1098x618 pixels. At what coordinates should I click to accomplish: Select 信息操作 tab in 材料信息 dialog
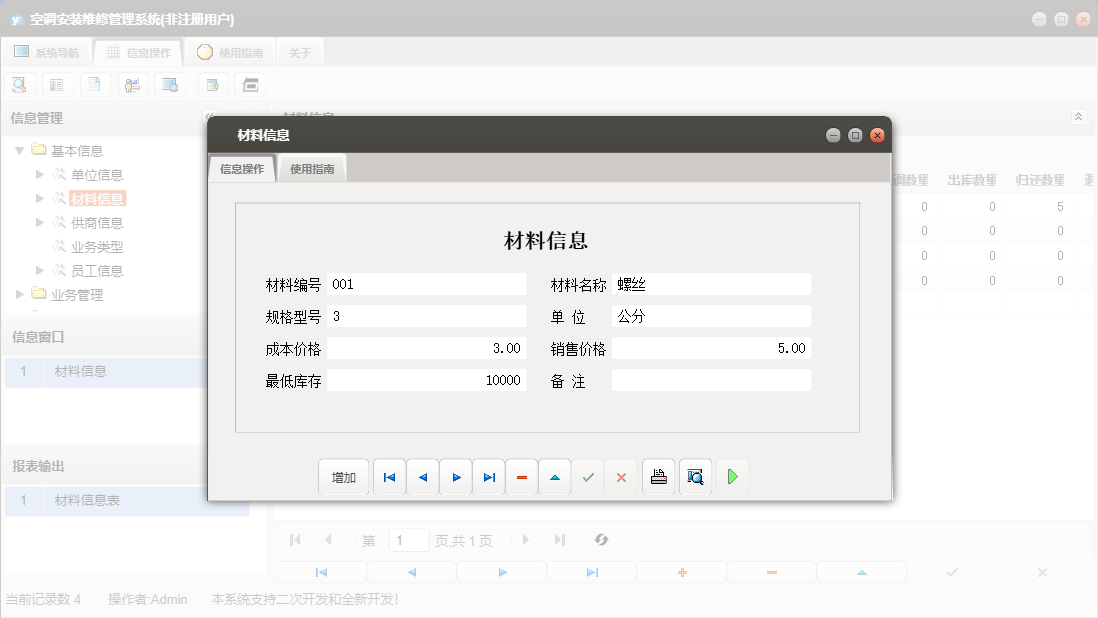pos(242,169)
